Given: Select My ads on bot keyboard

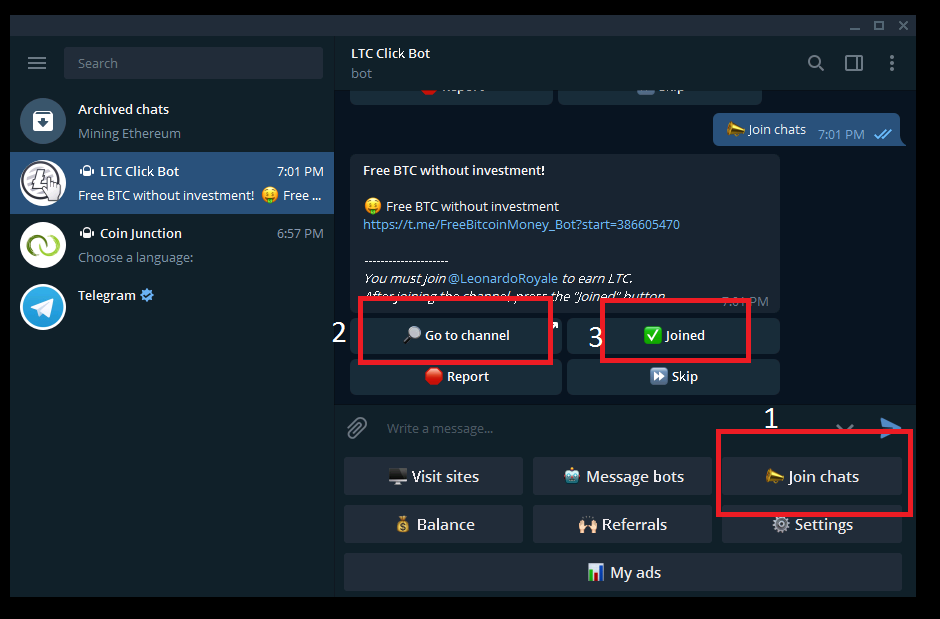Looking at the screenshot, I should (623, 572).
